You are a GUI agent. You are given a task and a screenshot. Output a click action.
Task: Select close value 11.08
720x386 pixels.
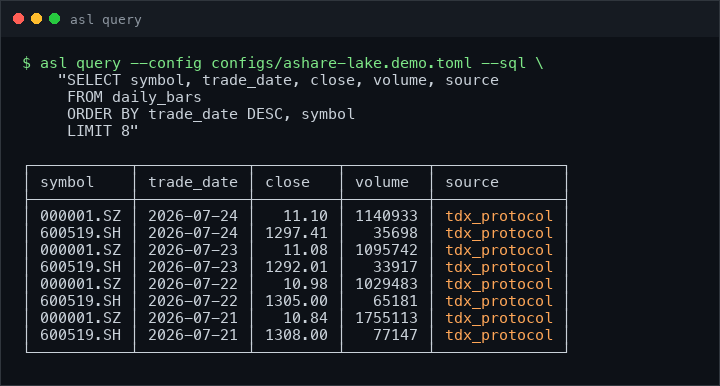click(x=305, y=250)
